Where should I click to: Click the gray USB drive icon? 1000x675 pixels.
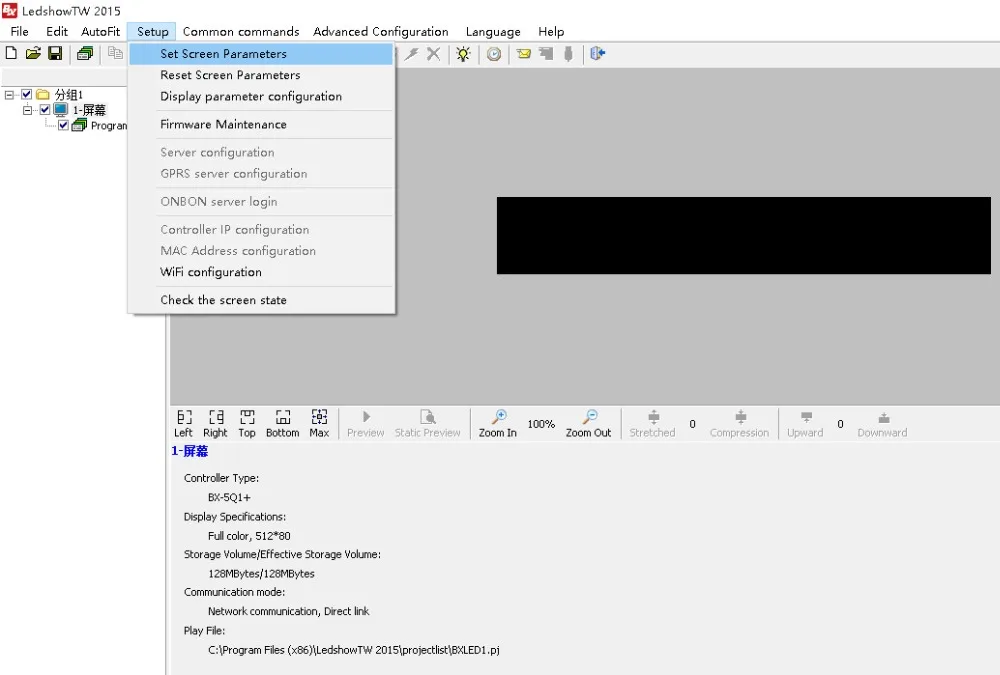point(568,54)
